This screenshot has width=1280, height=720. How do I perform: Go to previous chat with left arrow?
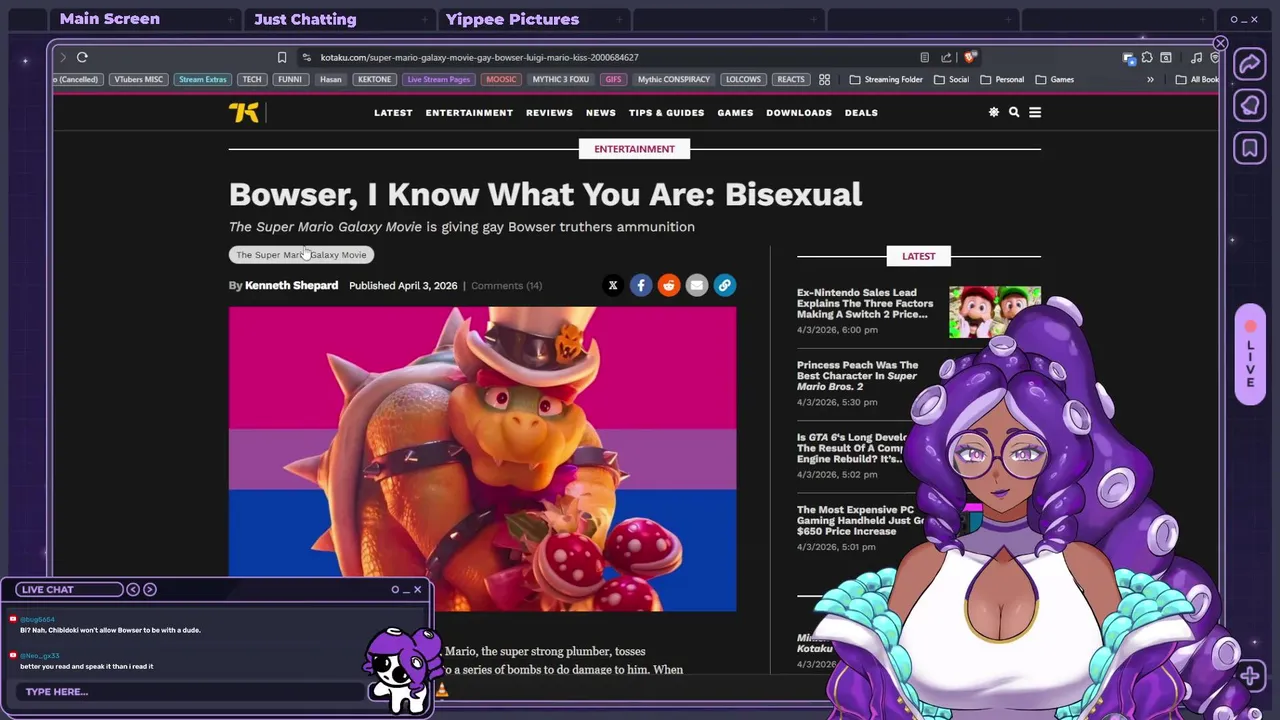point(133,589)
